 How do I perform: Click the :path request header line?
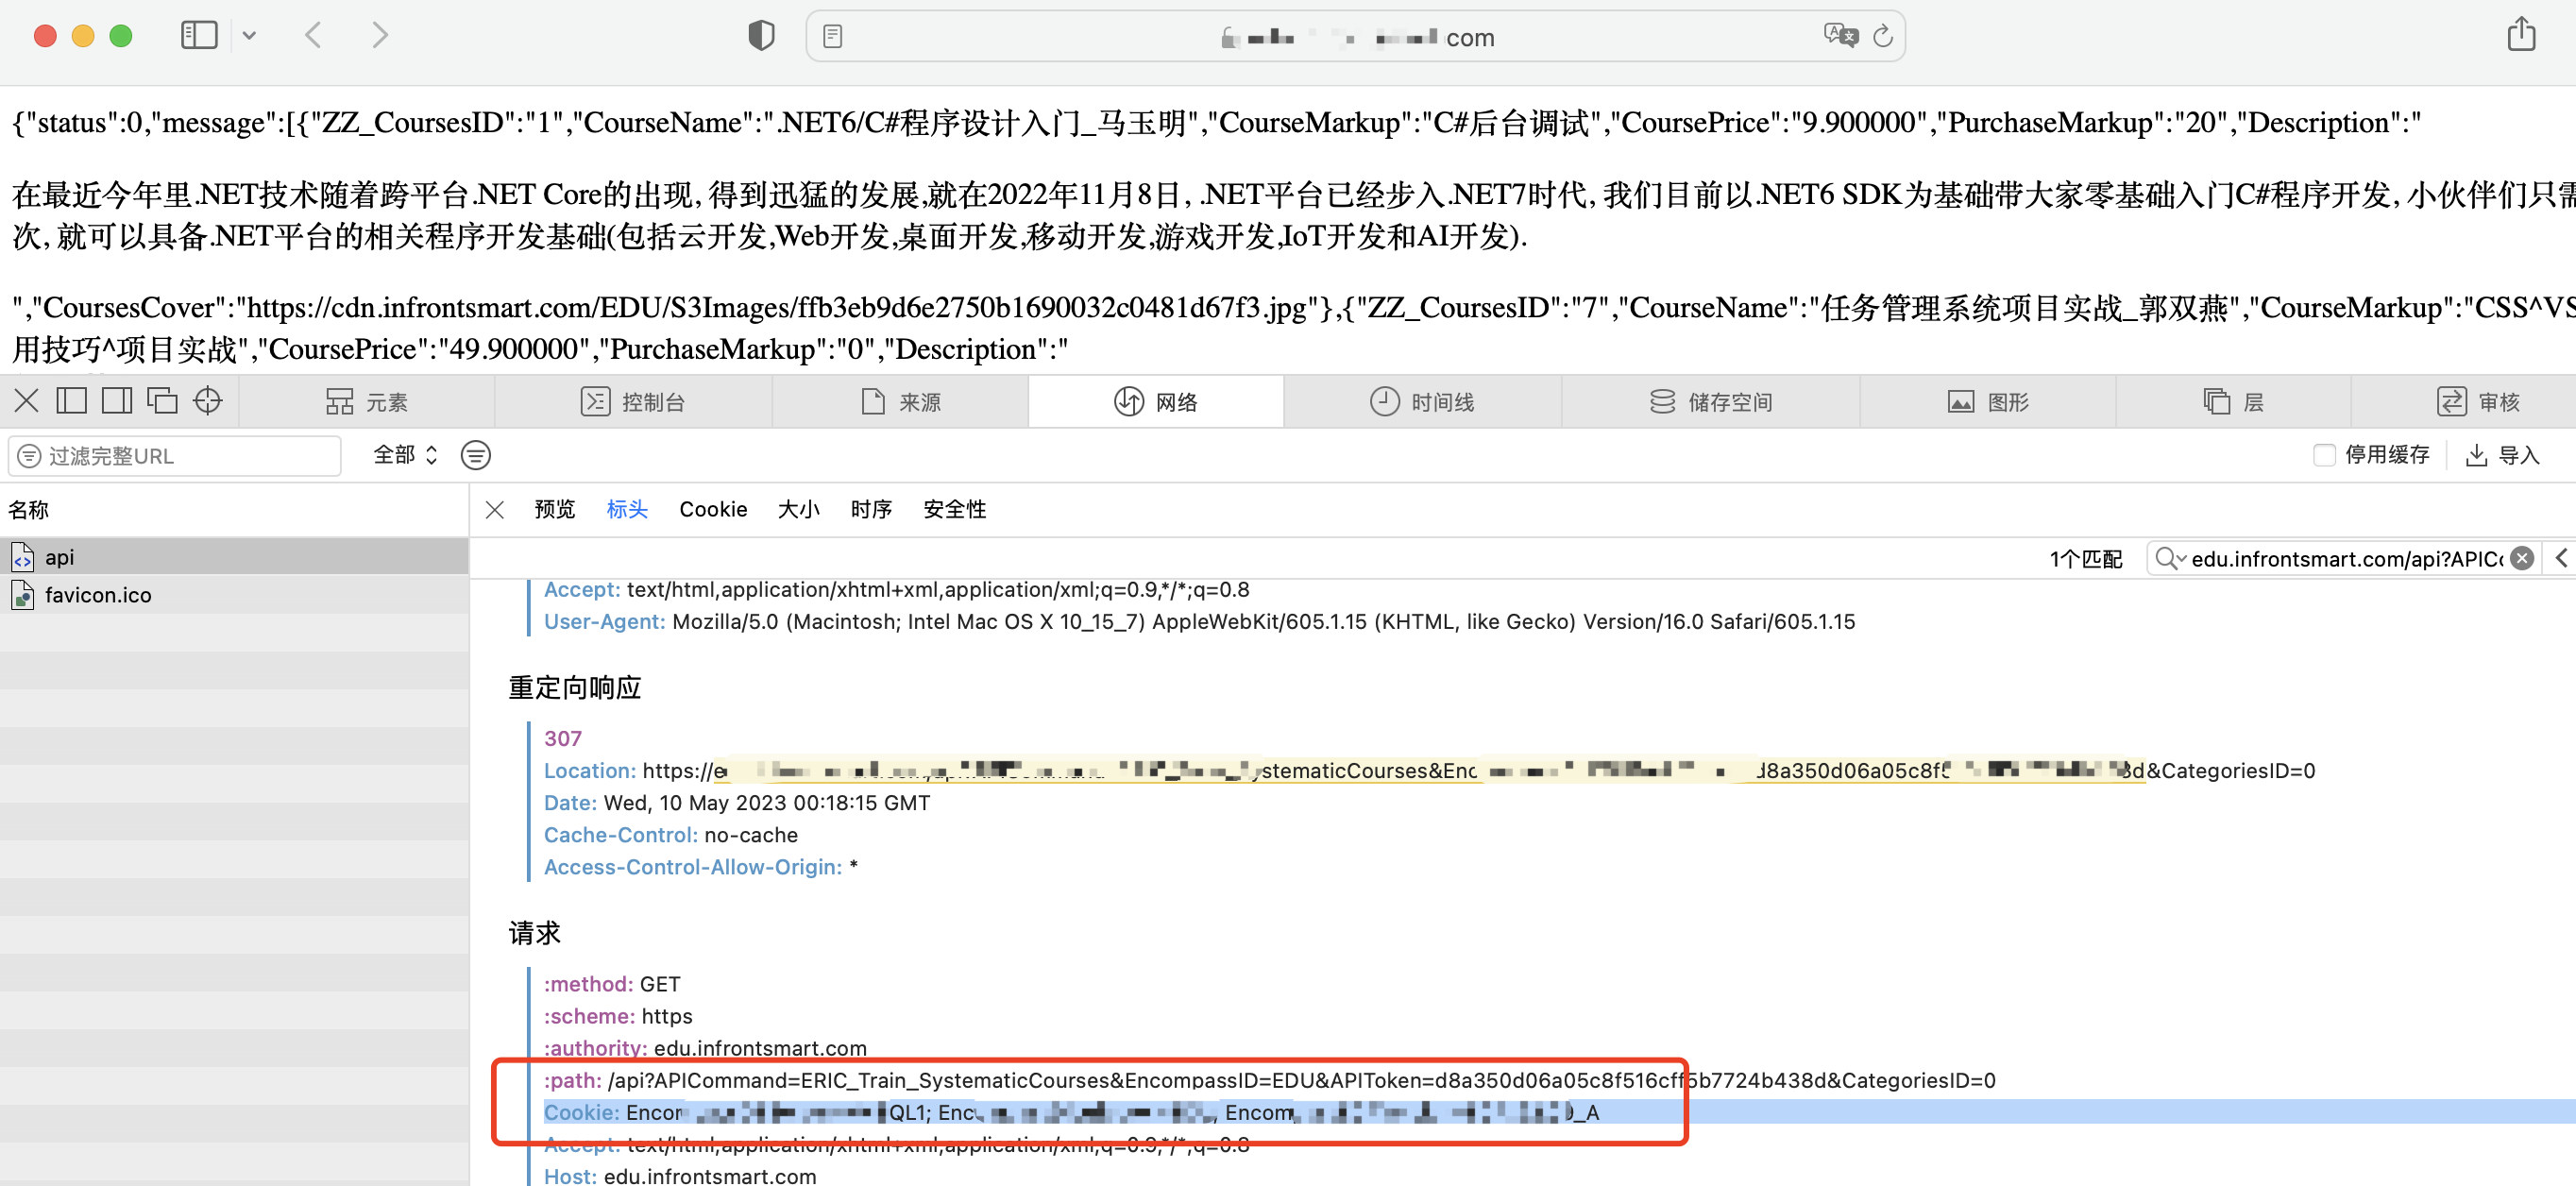[1269, 1080]
